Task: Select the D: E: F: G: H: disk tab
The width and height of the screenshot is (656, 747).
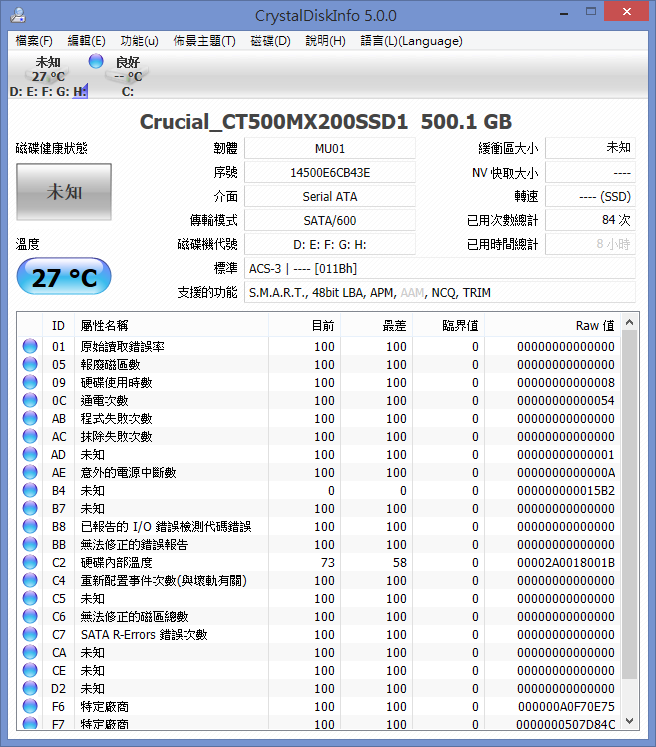Action: [x=48, y=76]
